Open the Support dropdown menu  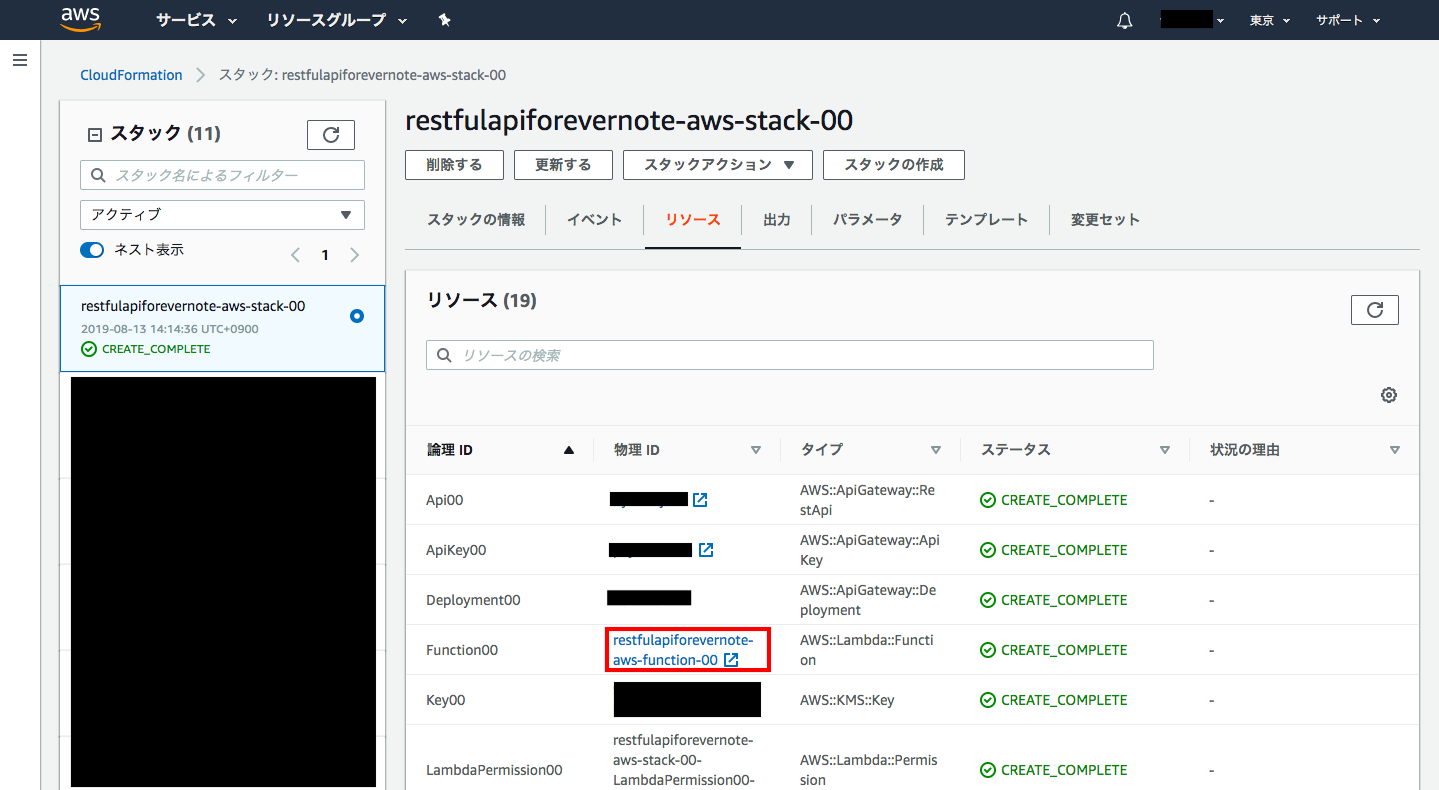(1348, 20)
